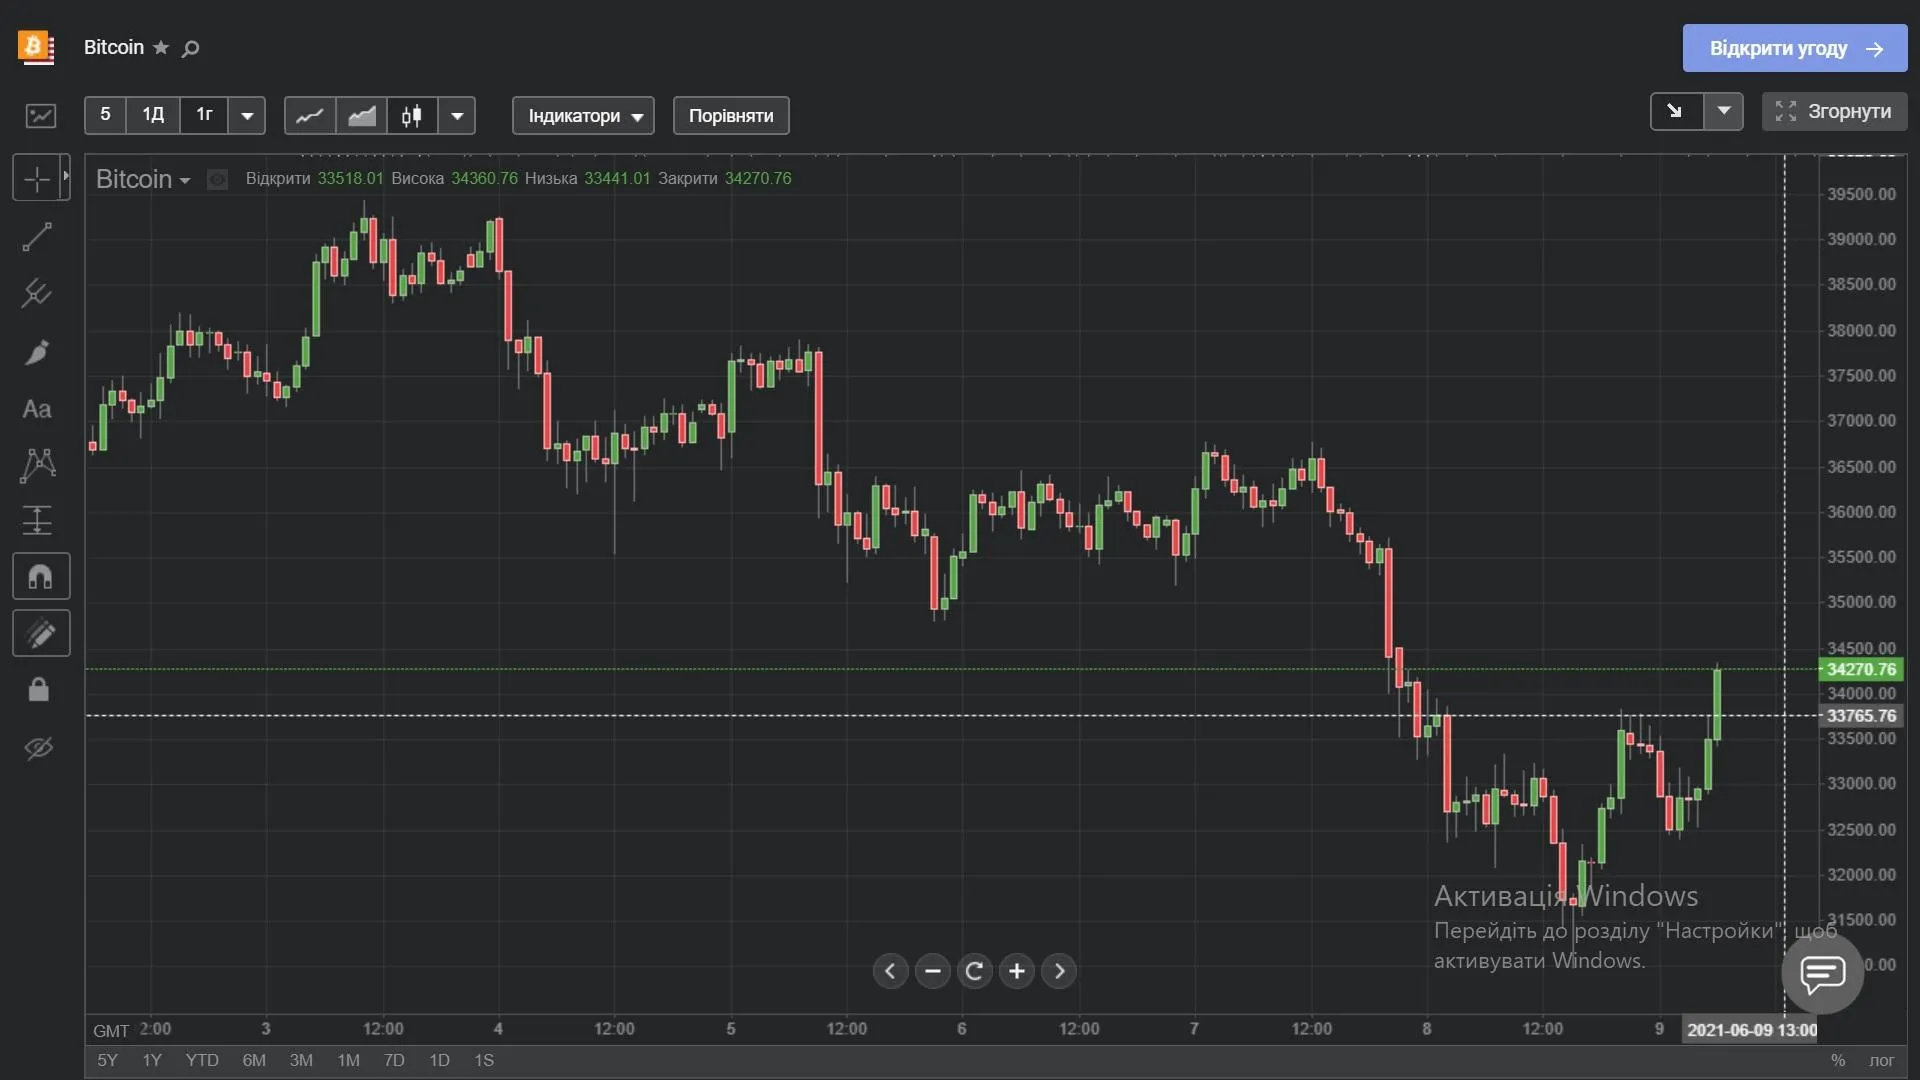The image size is (1920, 1080).
Task: Open the Порівняти comparison menu
Action: (729, 116)
